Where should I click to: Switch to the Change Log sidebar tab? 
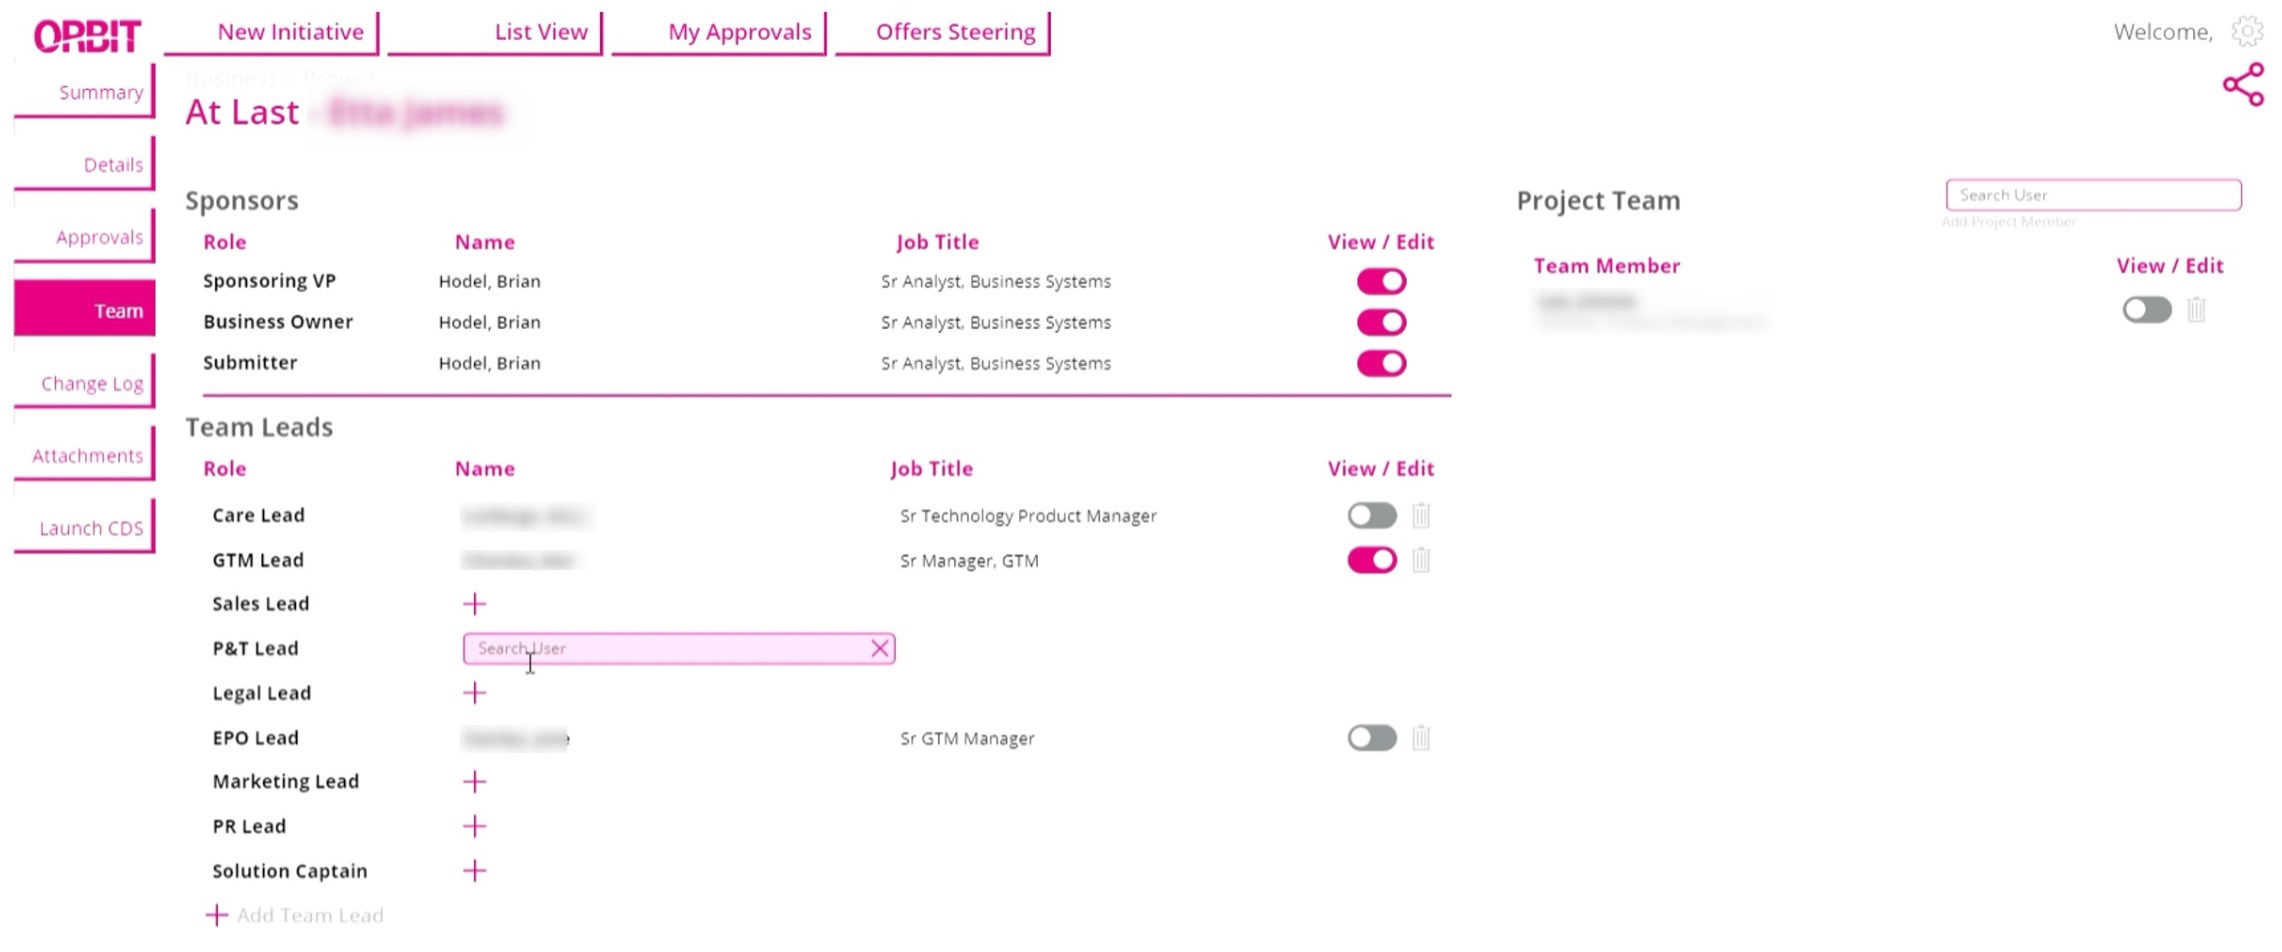(92, 384)
